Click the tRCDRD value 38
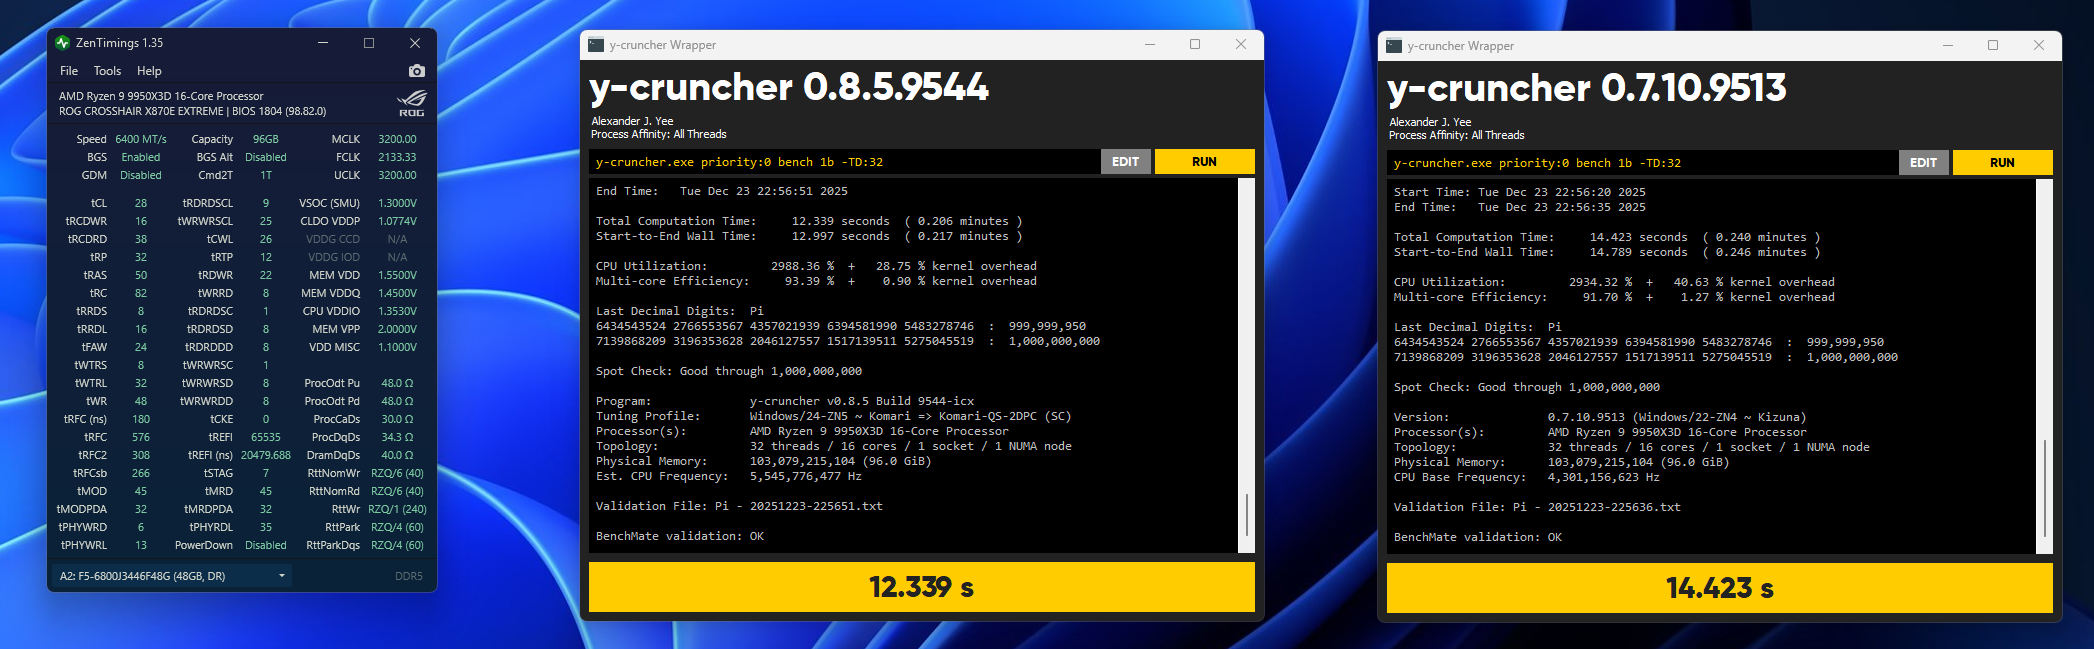 [141, 239]
